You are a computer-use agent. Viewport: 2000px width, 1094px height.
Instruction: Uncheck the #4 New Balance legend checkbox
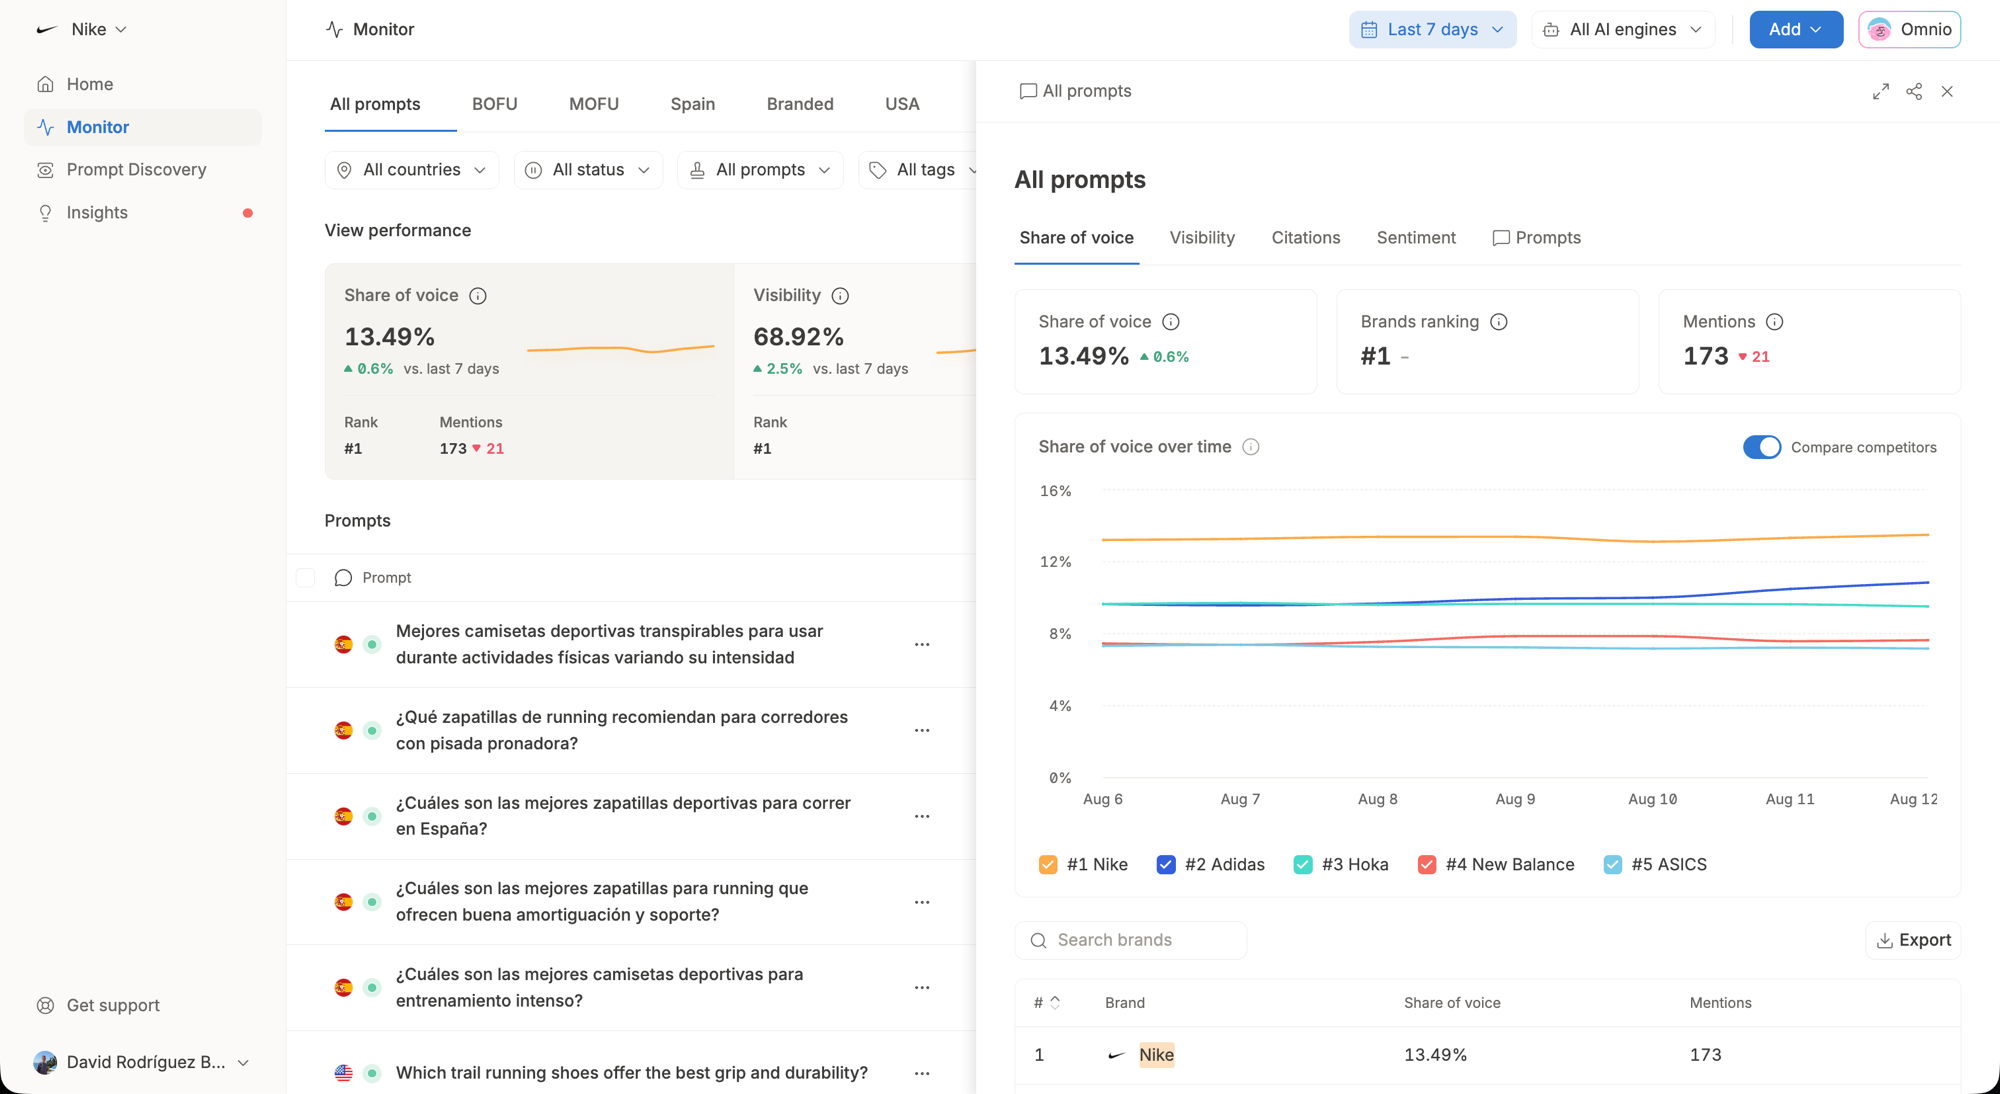(x=1427, y=865)
